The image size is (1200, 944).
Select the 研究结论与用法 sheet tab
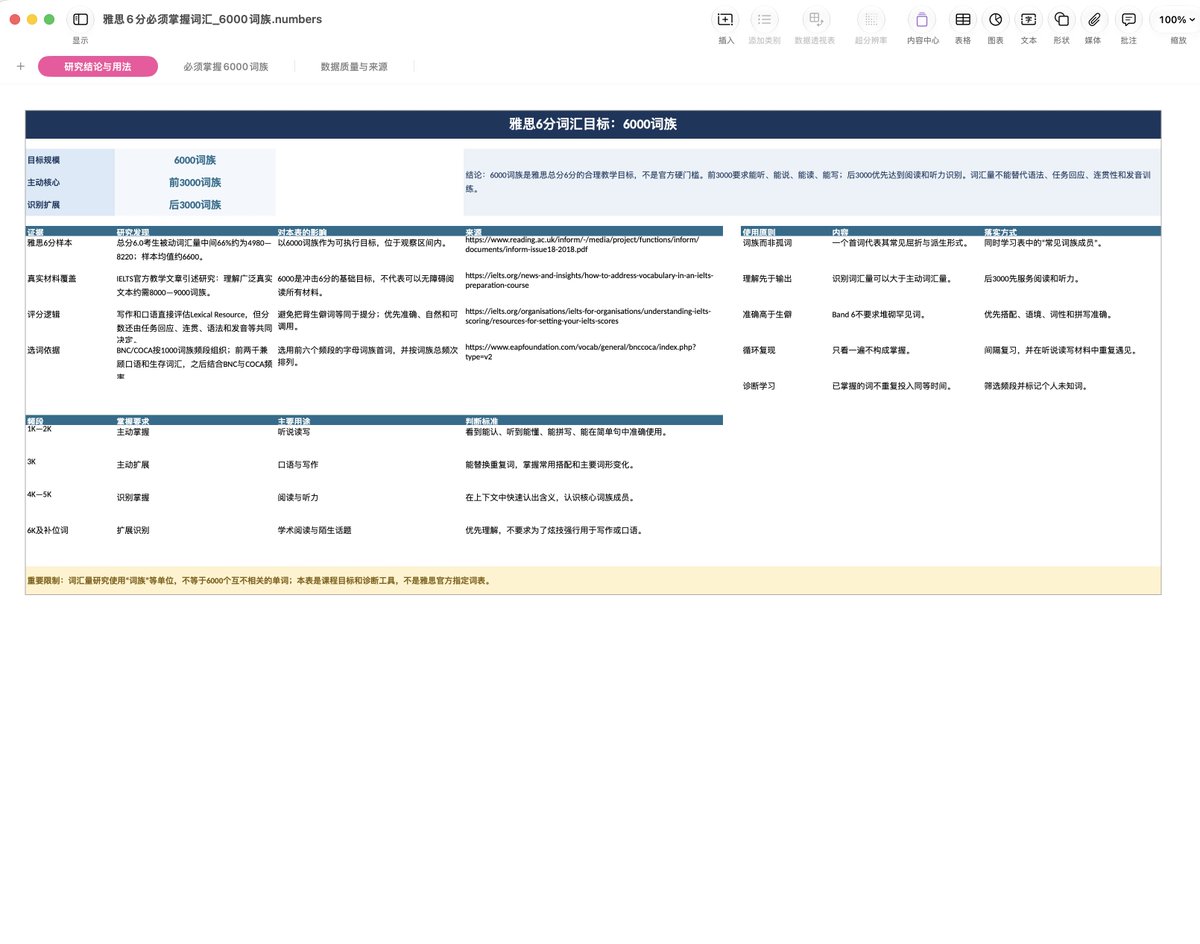(98, 66)
